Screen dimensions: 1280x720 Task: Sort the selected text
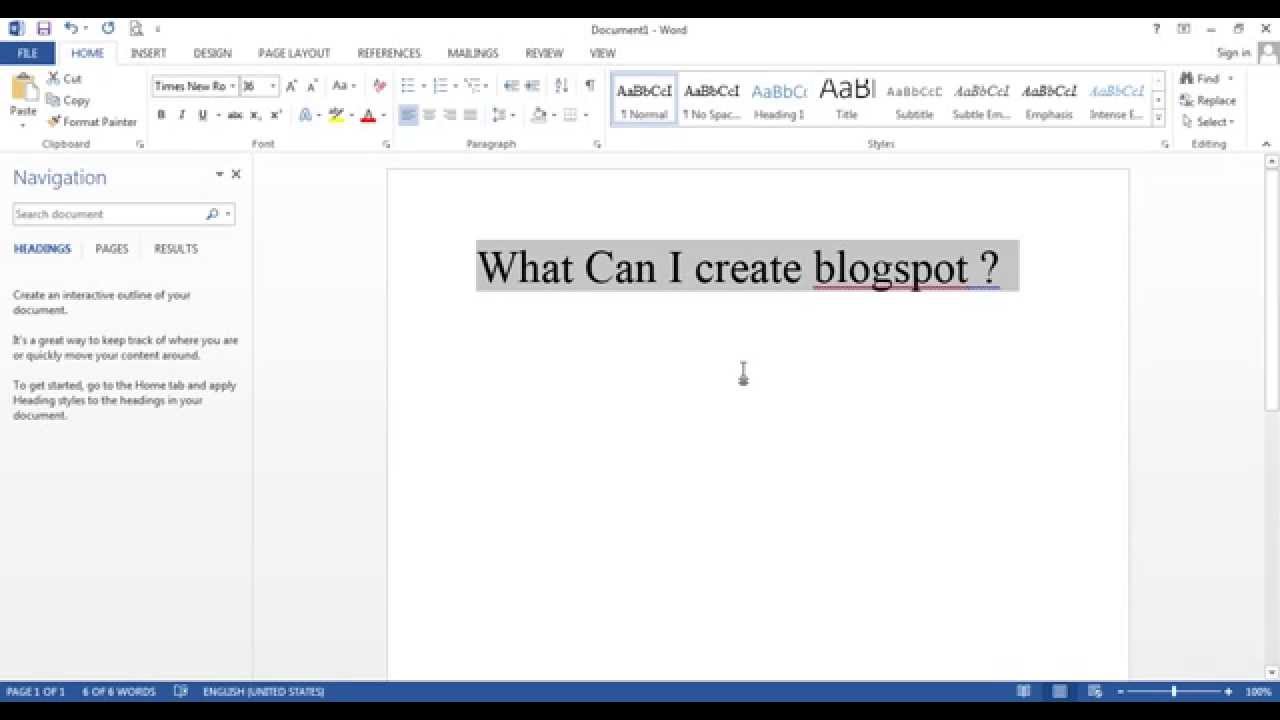(561, 86)
